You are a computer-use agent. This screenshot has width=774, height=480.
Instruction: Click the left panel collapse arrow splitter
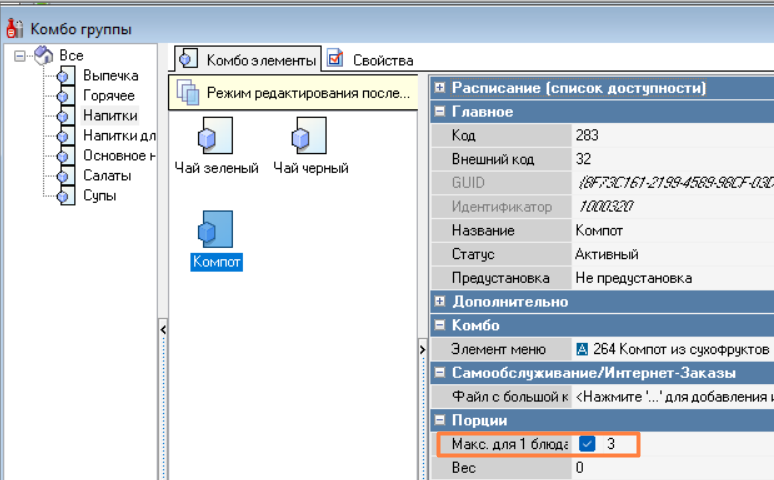point(163,329)
